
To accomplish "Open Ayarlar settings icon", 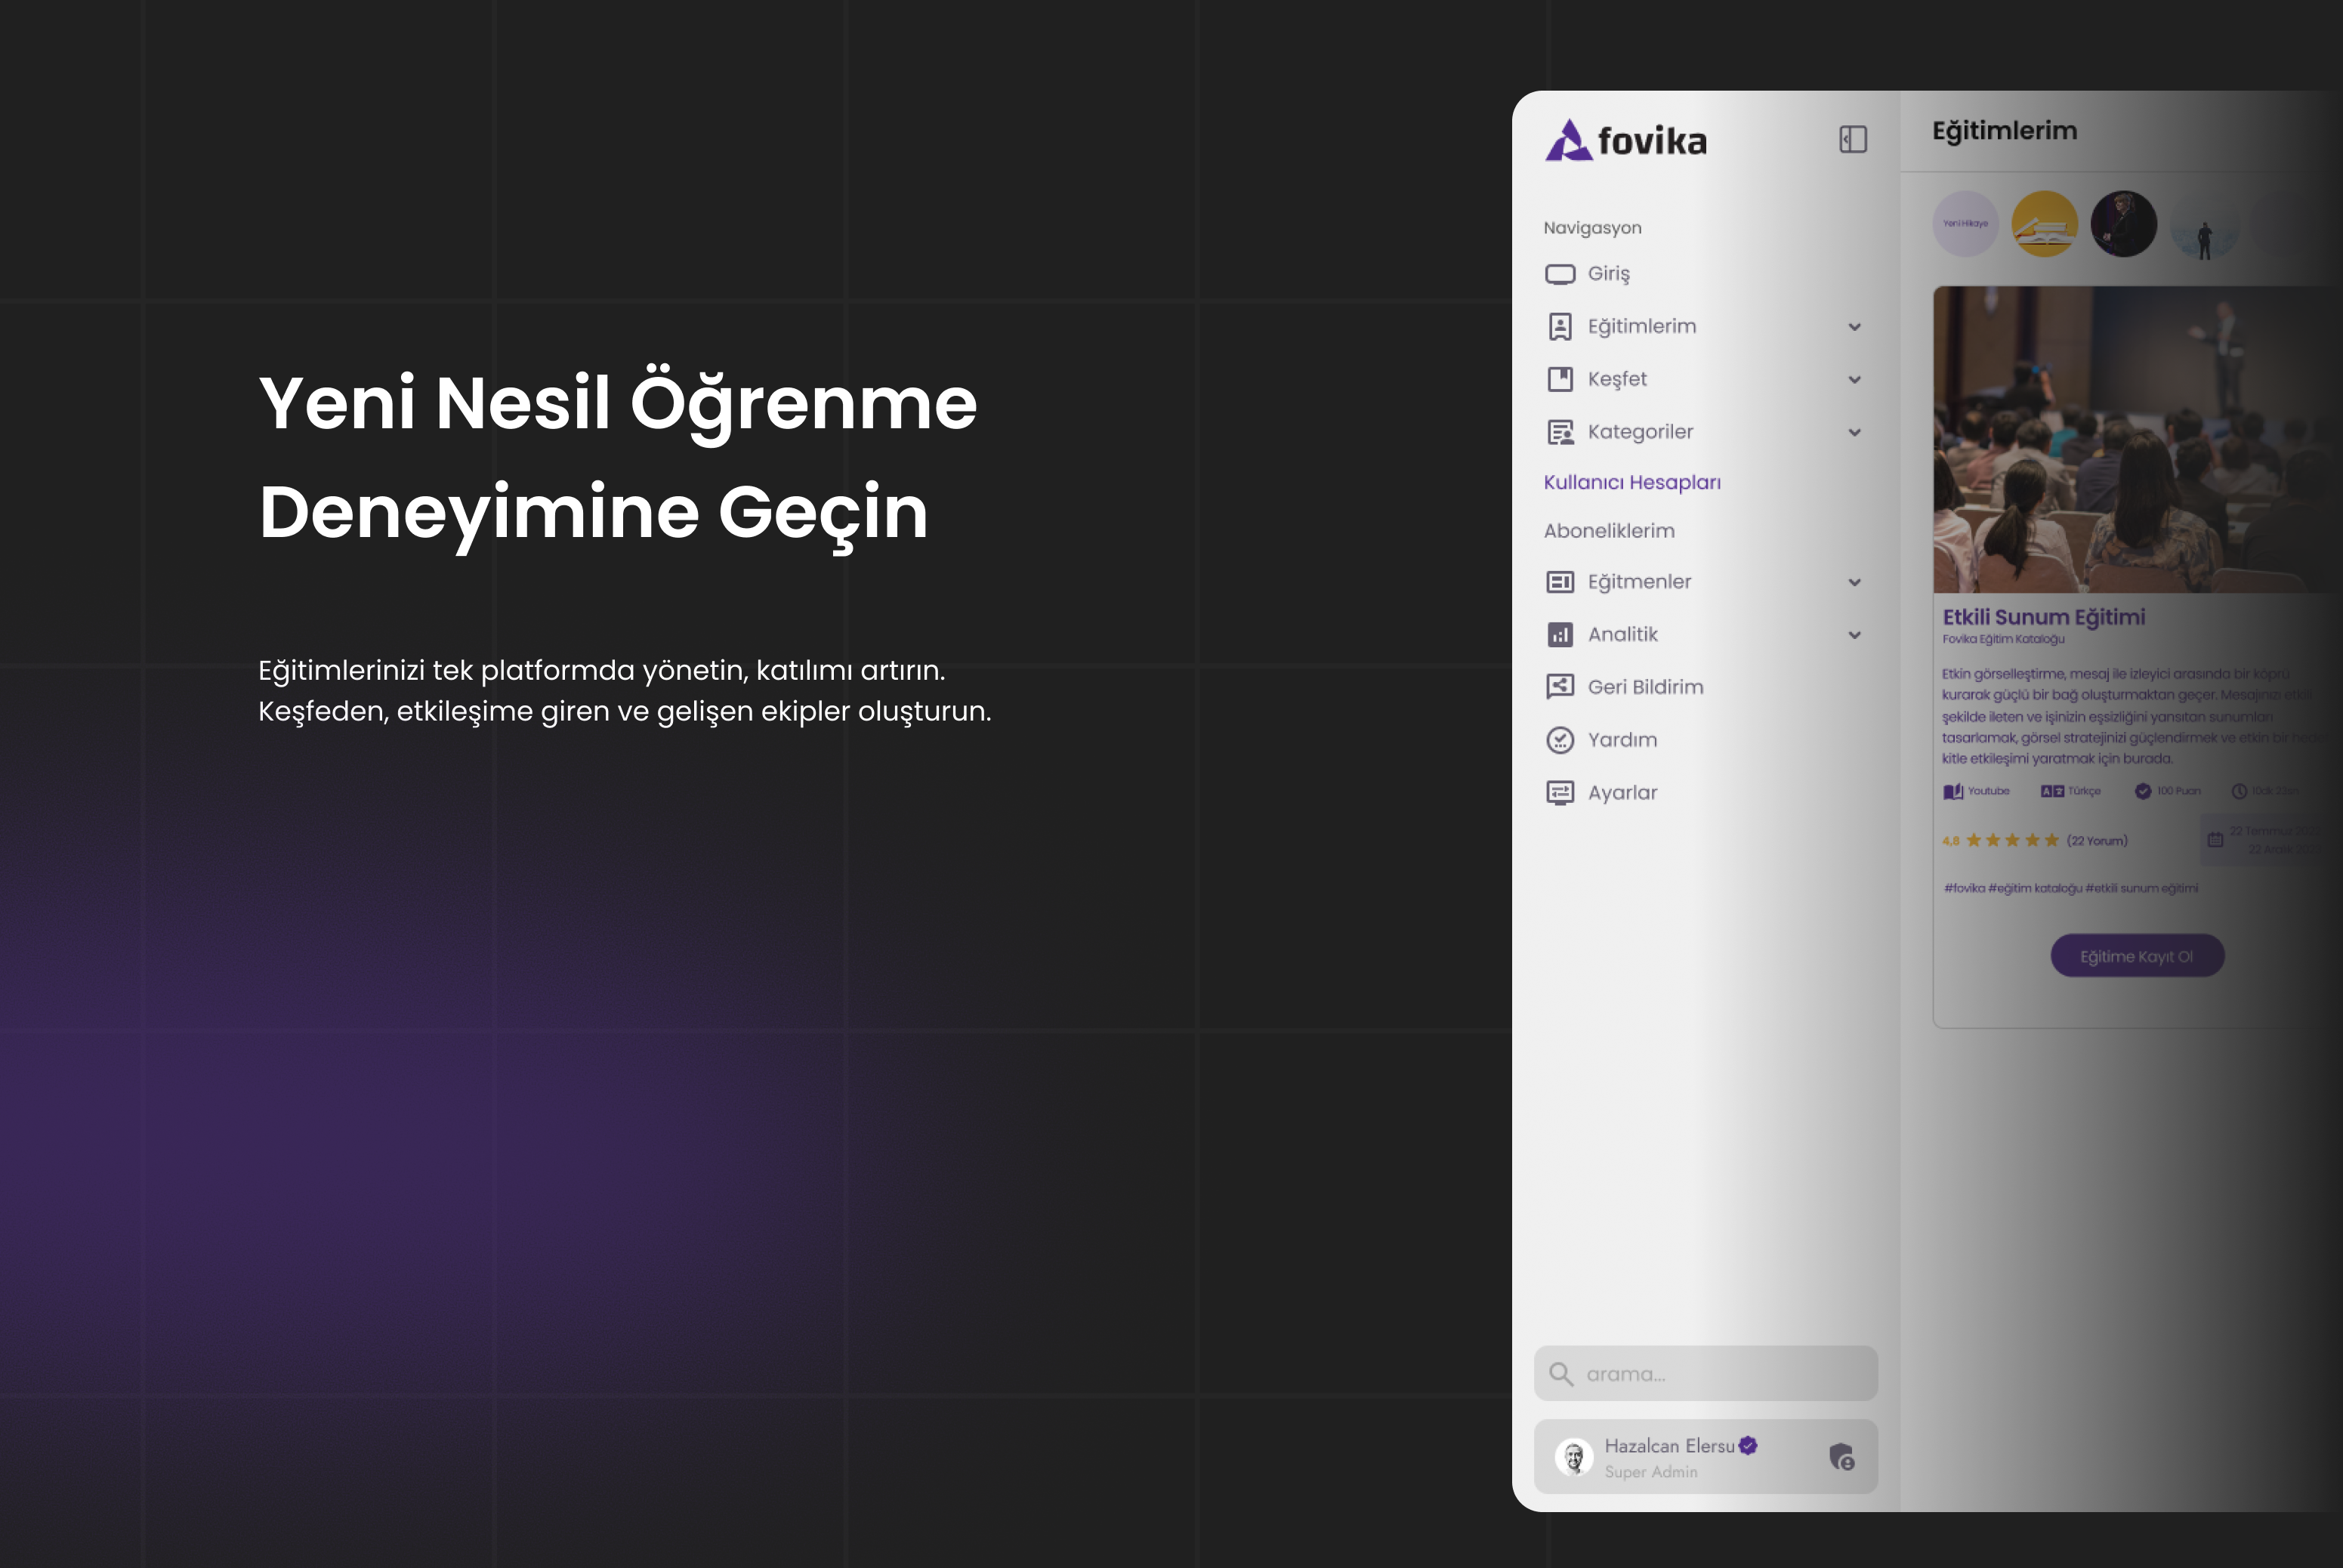I will coord(1559,793).
